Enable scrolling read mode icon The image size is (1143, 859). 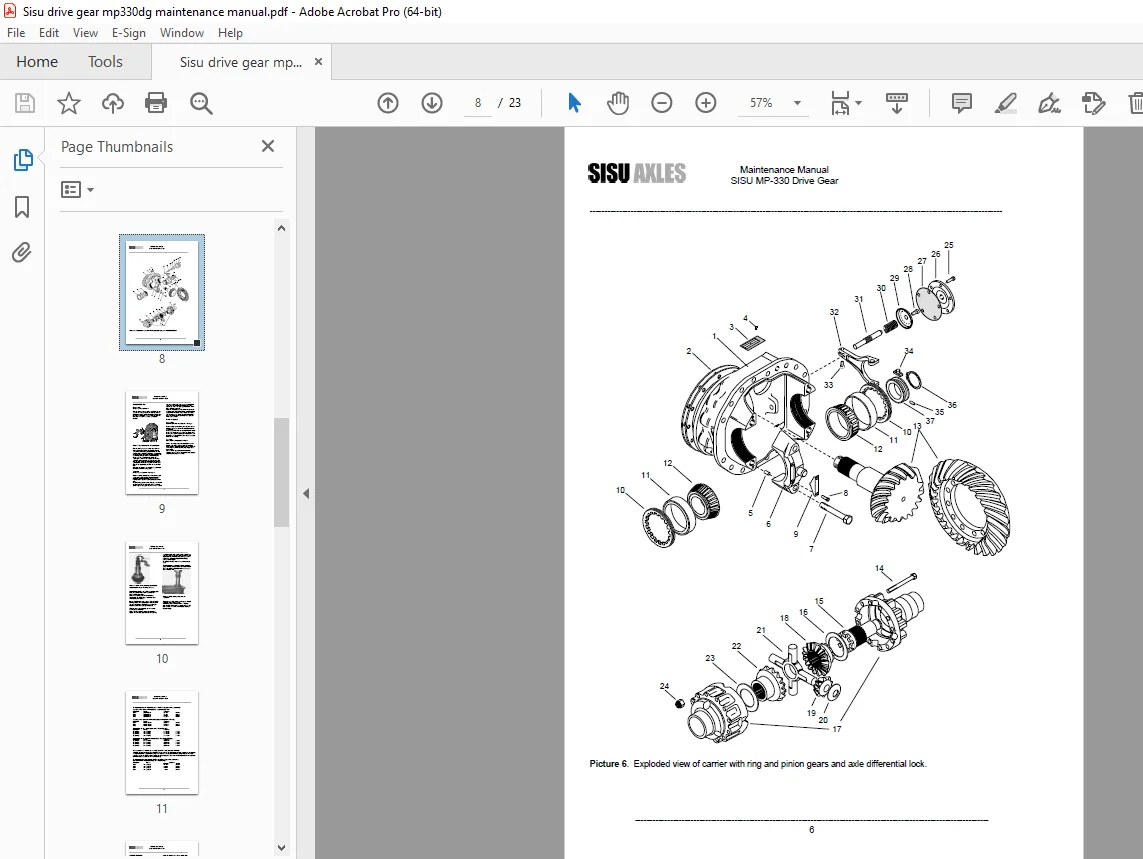897,103
